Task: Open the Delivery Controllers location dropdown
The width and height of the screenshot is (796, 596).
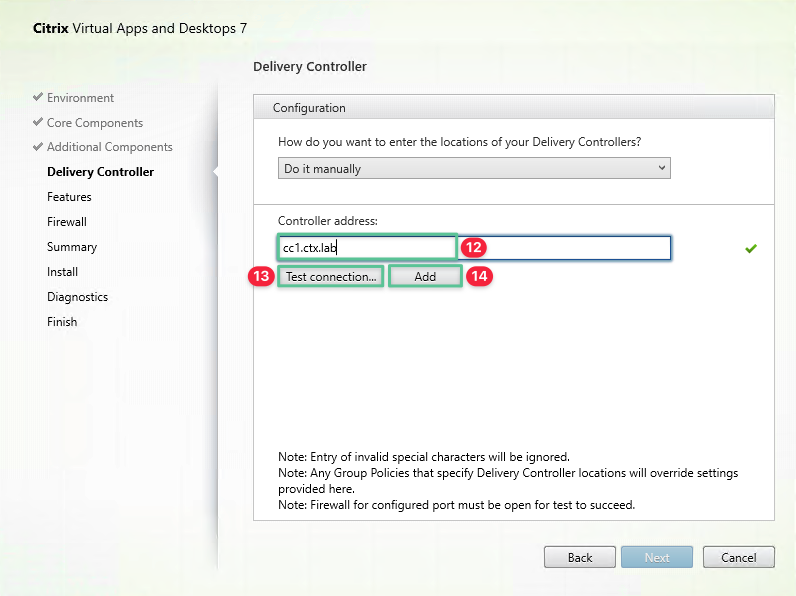Action: tap(474, 168)
